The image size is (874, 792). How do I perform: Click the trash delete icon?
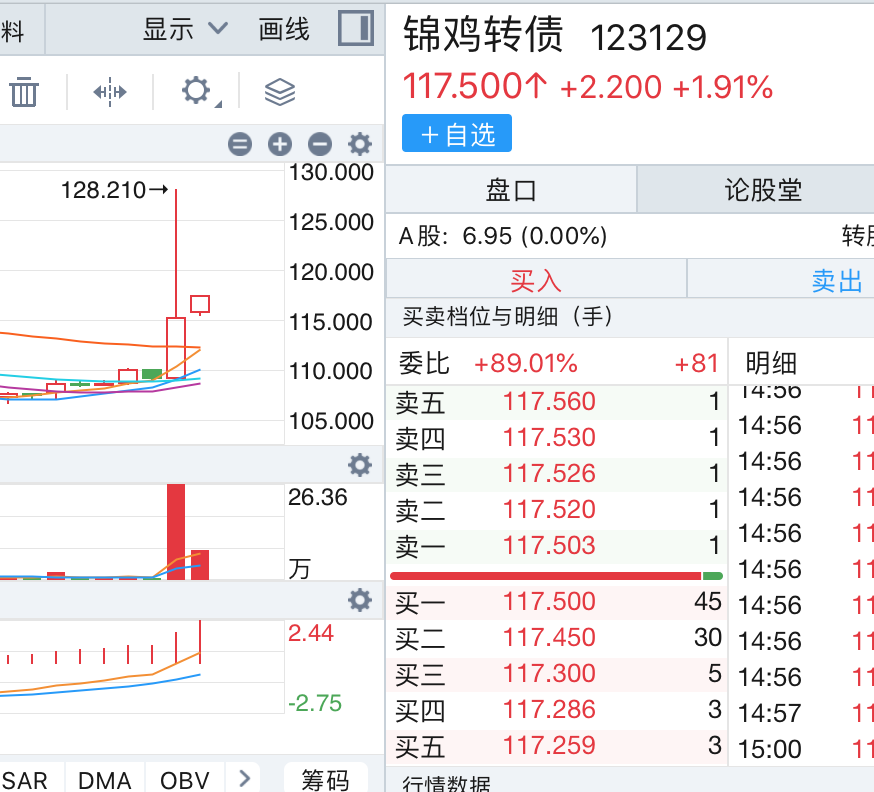24,93
